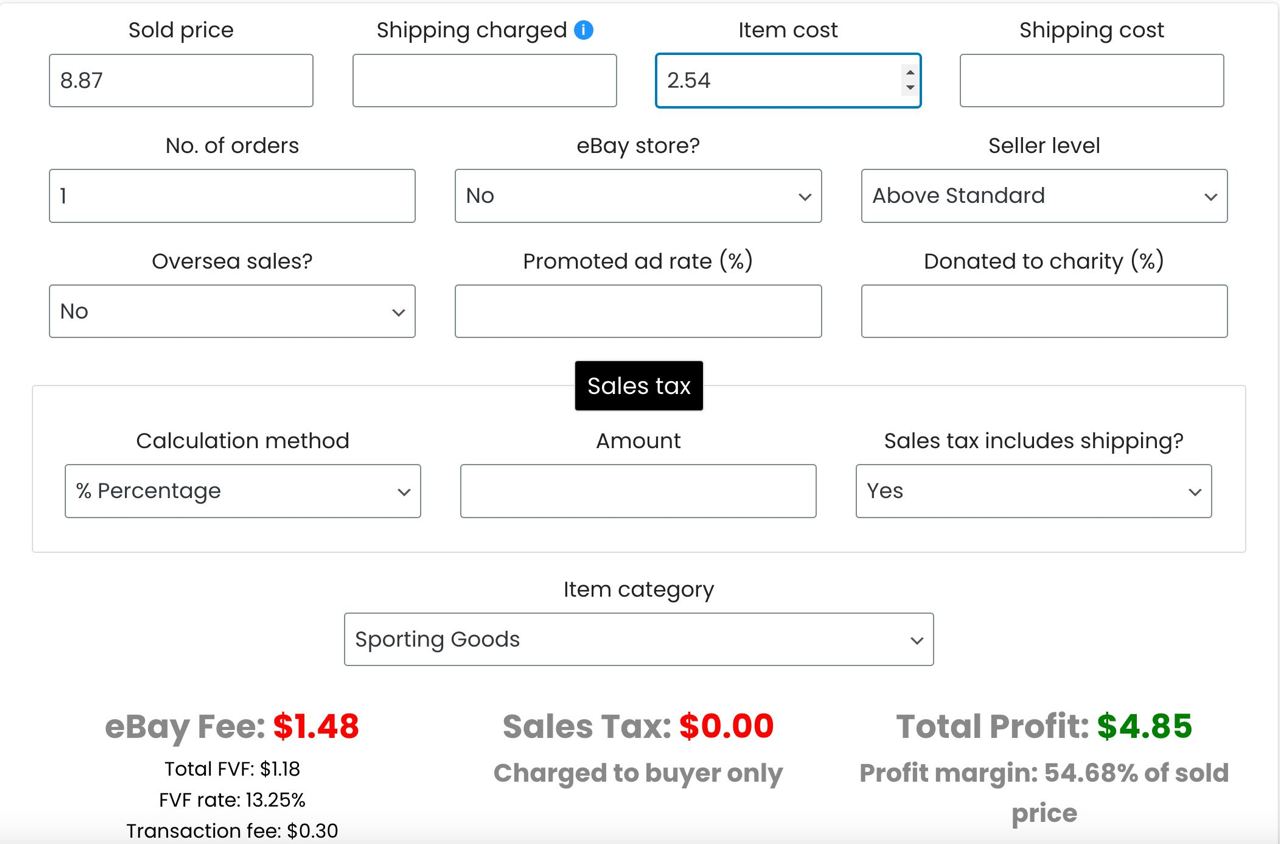Select the Shipping cost input field
Image resolution: width=1280 pixels, height=844 pixels.
pos(1092,81)
